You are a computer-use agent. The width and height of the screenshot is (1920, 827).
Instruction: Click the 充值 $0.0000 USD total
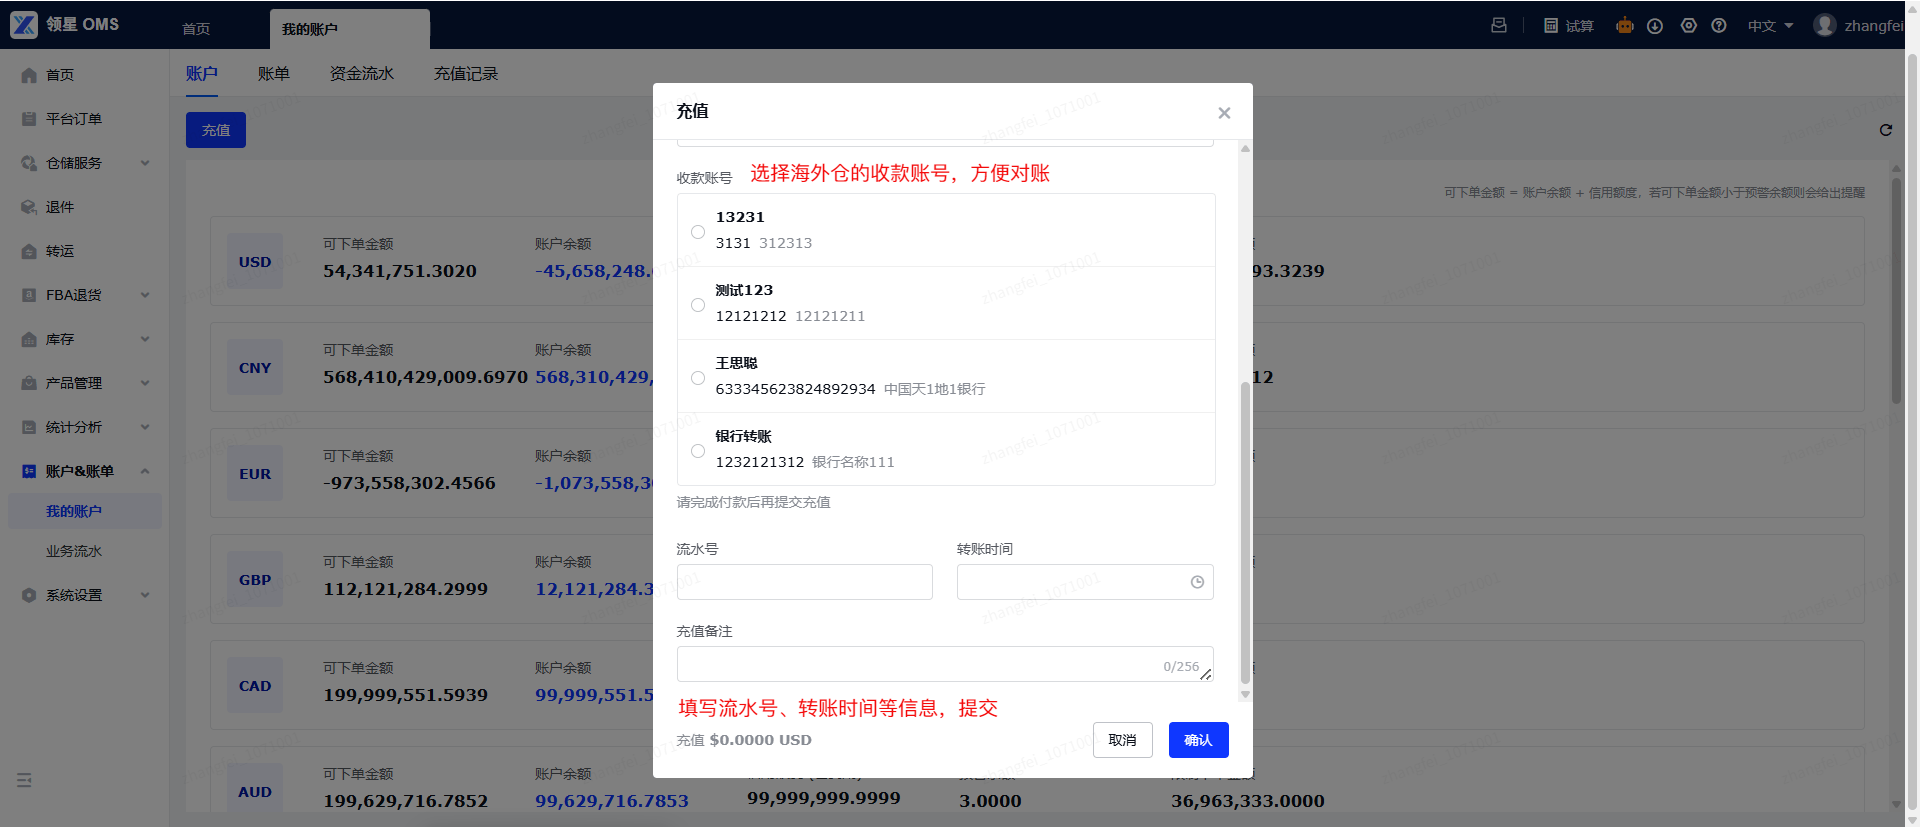tap(744, 740)
